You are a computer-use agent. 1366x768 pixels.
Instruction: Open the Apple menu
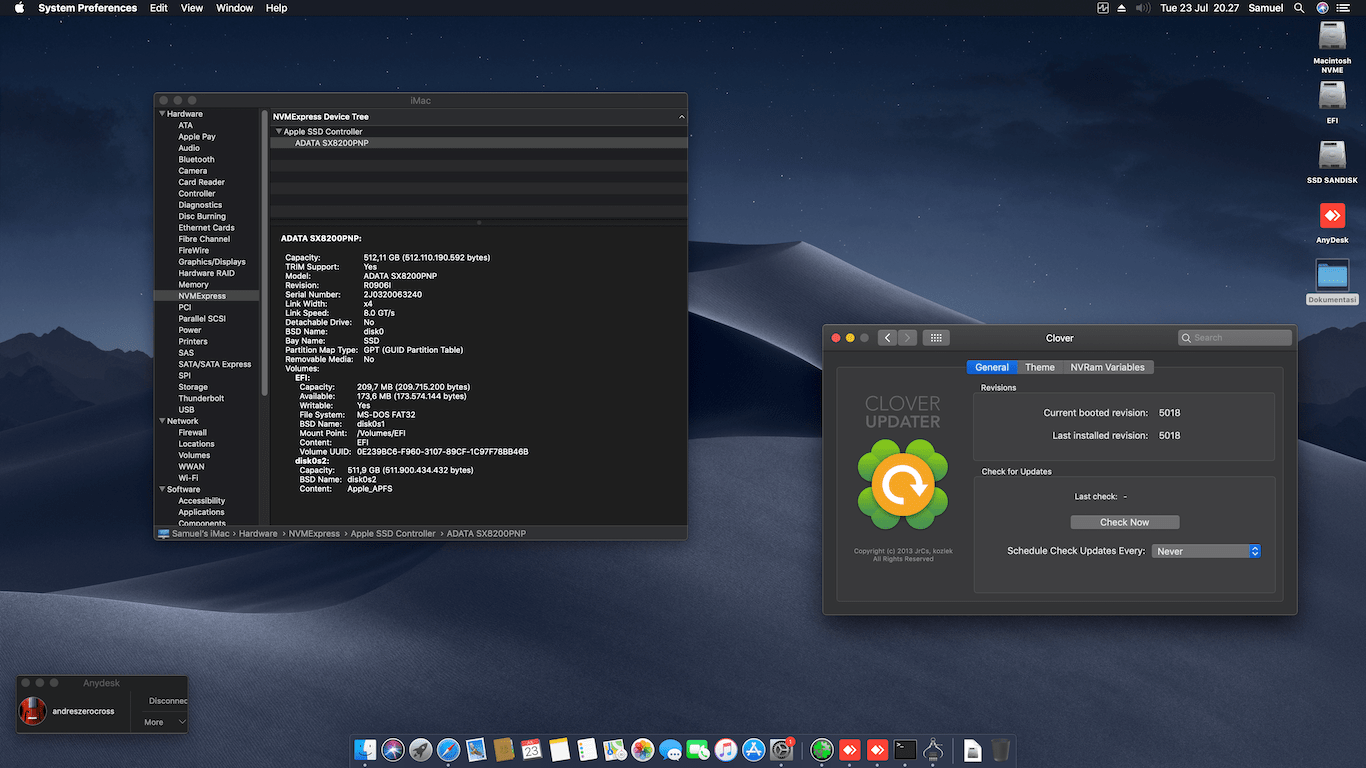coord(18,8)
